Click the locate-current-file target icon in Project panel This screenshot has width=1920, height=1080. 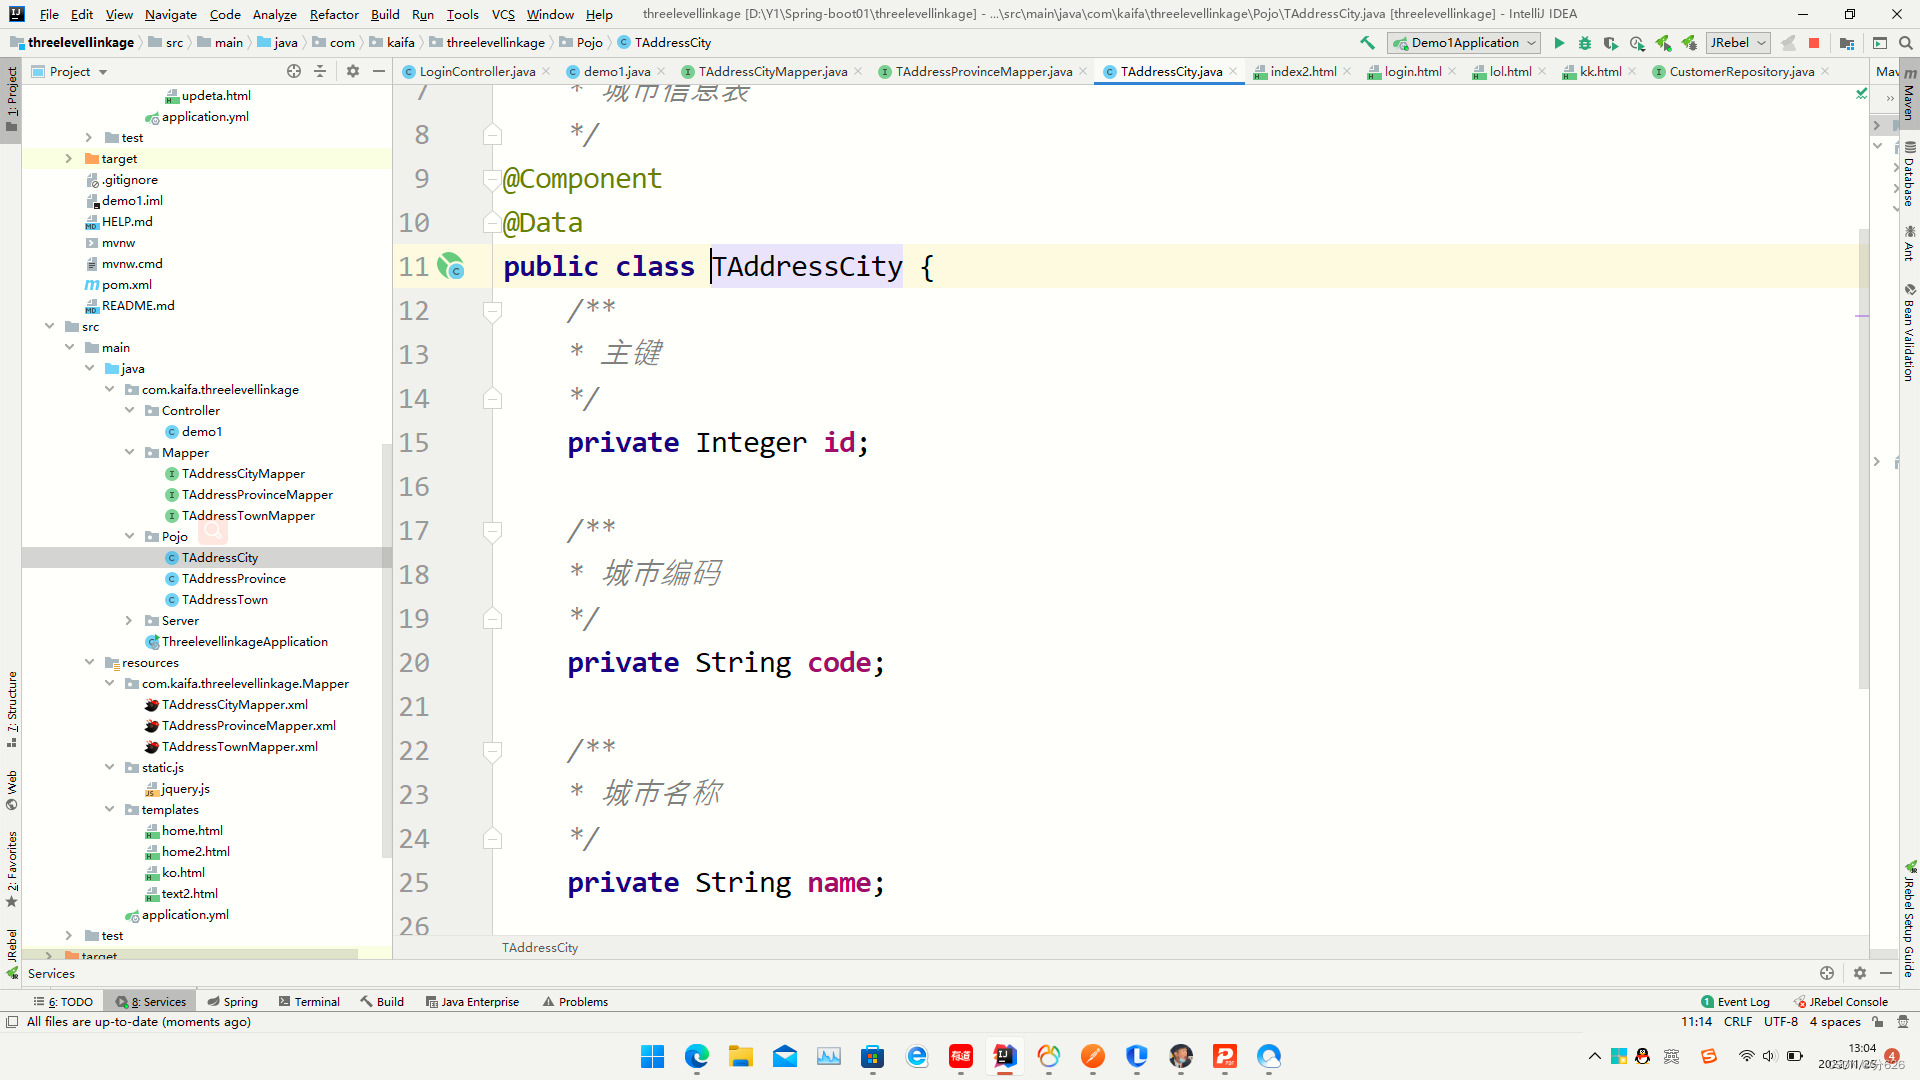pyautogui.click(x=294, y=71)
